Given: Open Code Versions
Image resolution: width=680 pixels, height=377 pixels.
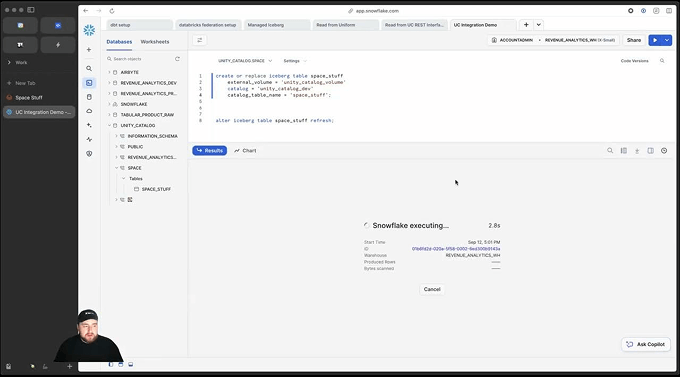Looking at the screenshot, I should tap(634, 61).
